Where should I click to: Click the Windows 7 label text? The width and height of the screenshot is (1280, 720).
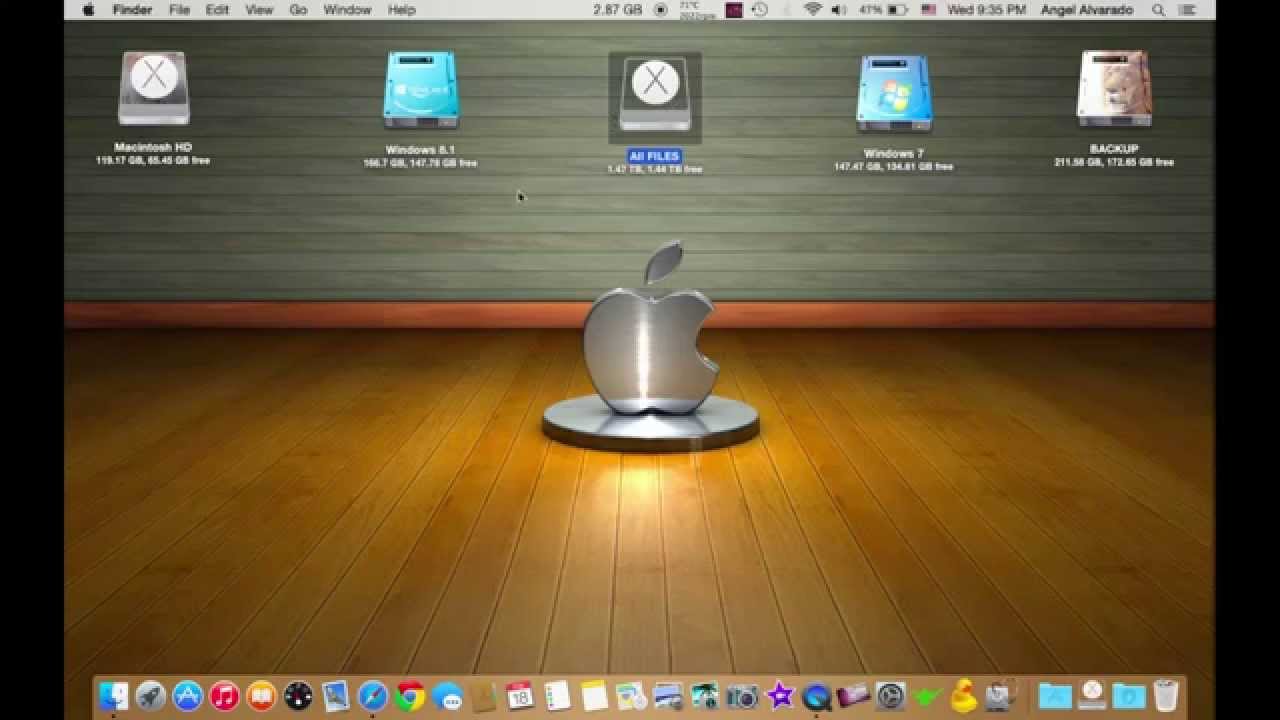[x=894, y=154]
